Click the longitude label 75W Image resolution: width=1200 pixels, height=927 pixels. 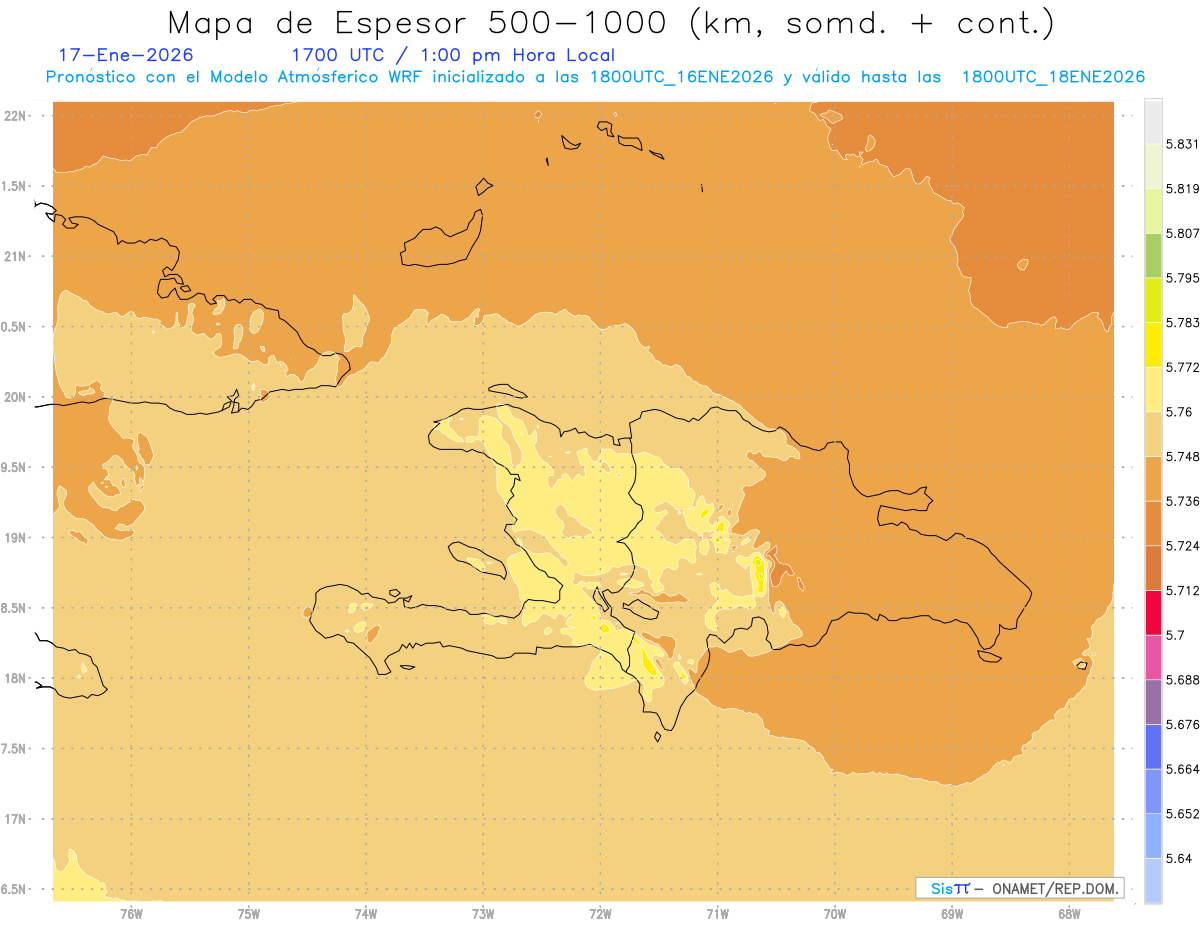249,914
